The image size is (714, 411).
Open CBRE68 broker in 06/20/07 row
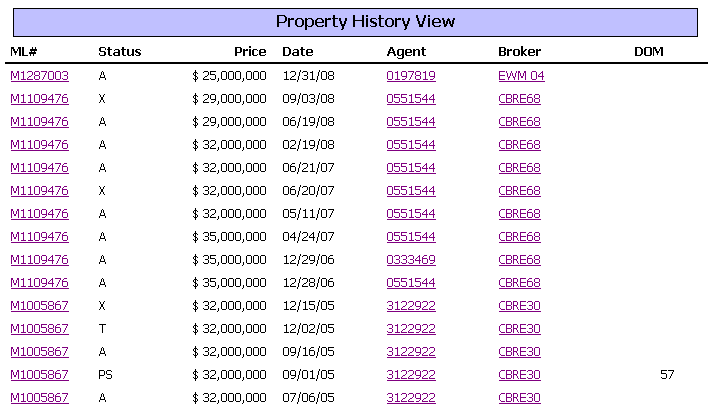520,191
